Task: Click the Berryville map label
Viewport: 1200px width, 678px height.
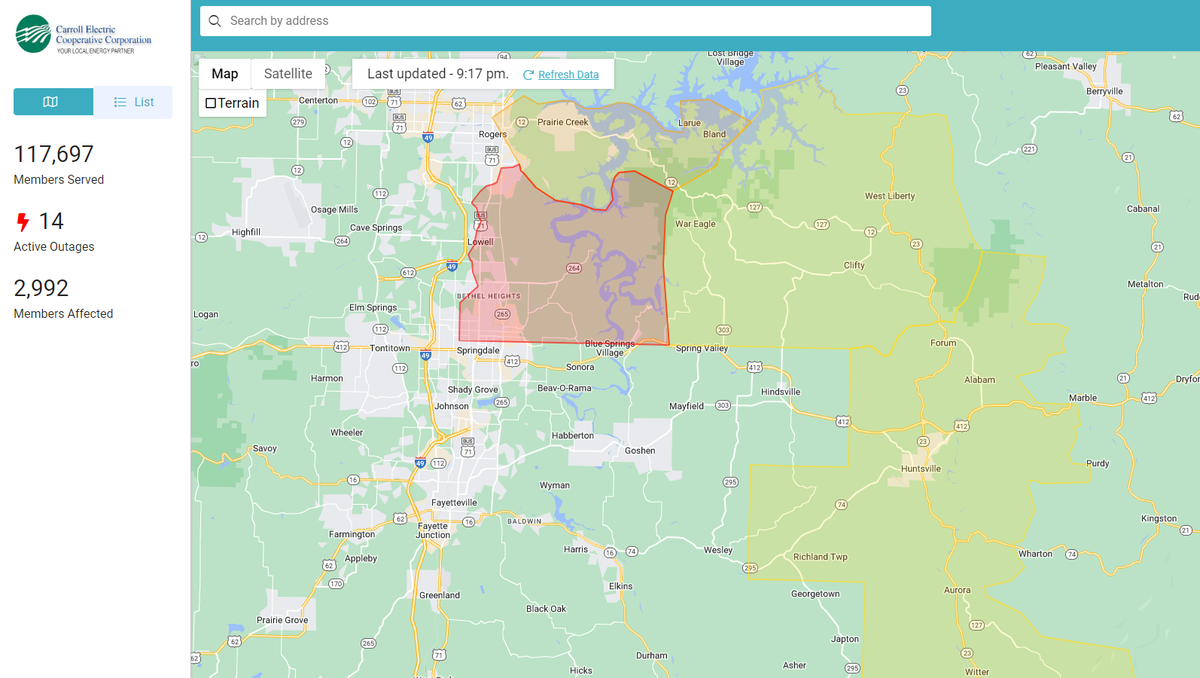Action: [x=1104, y=91]
